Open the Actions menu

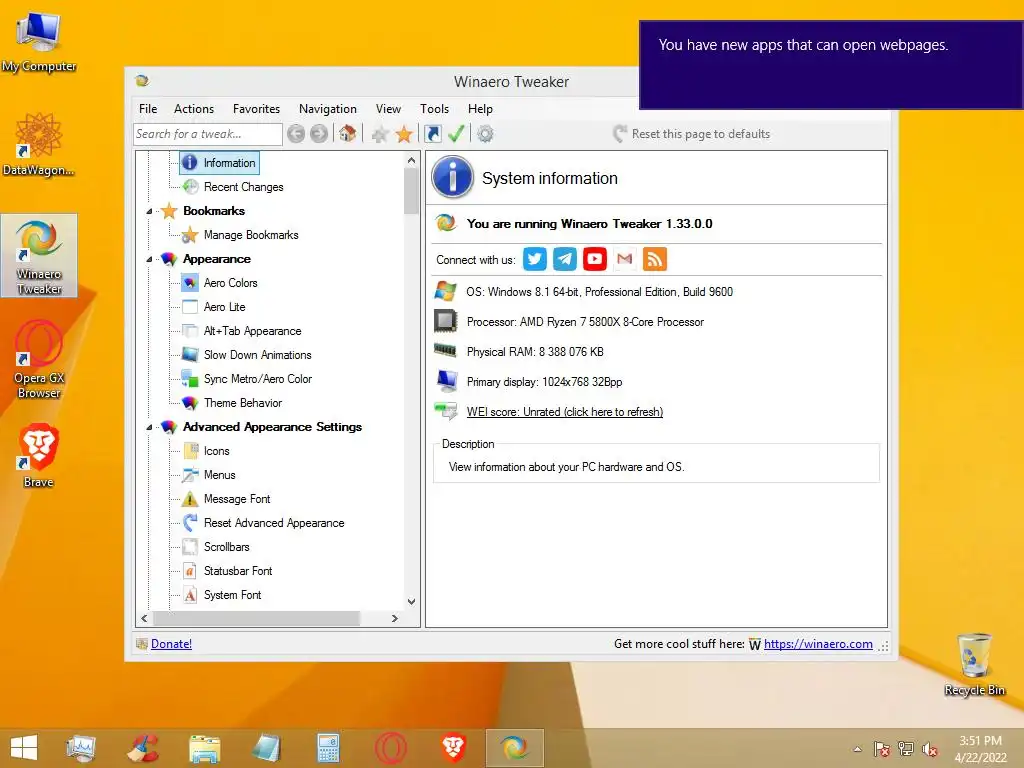[x=194, y=109]
